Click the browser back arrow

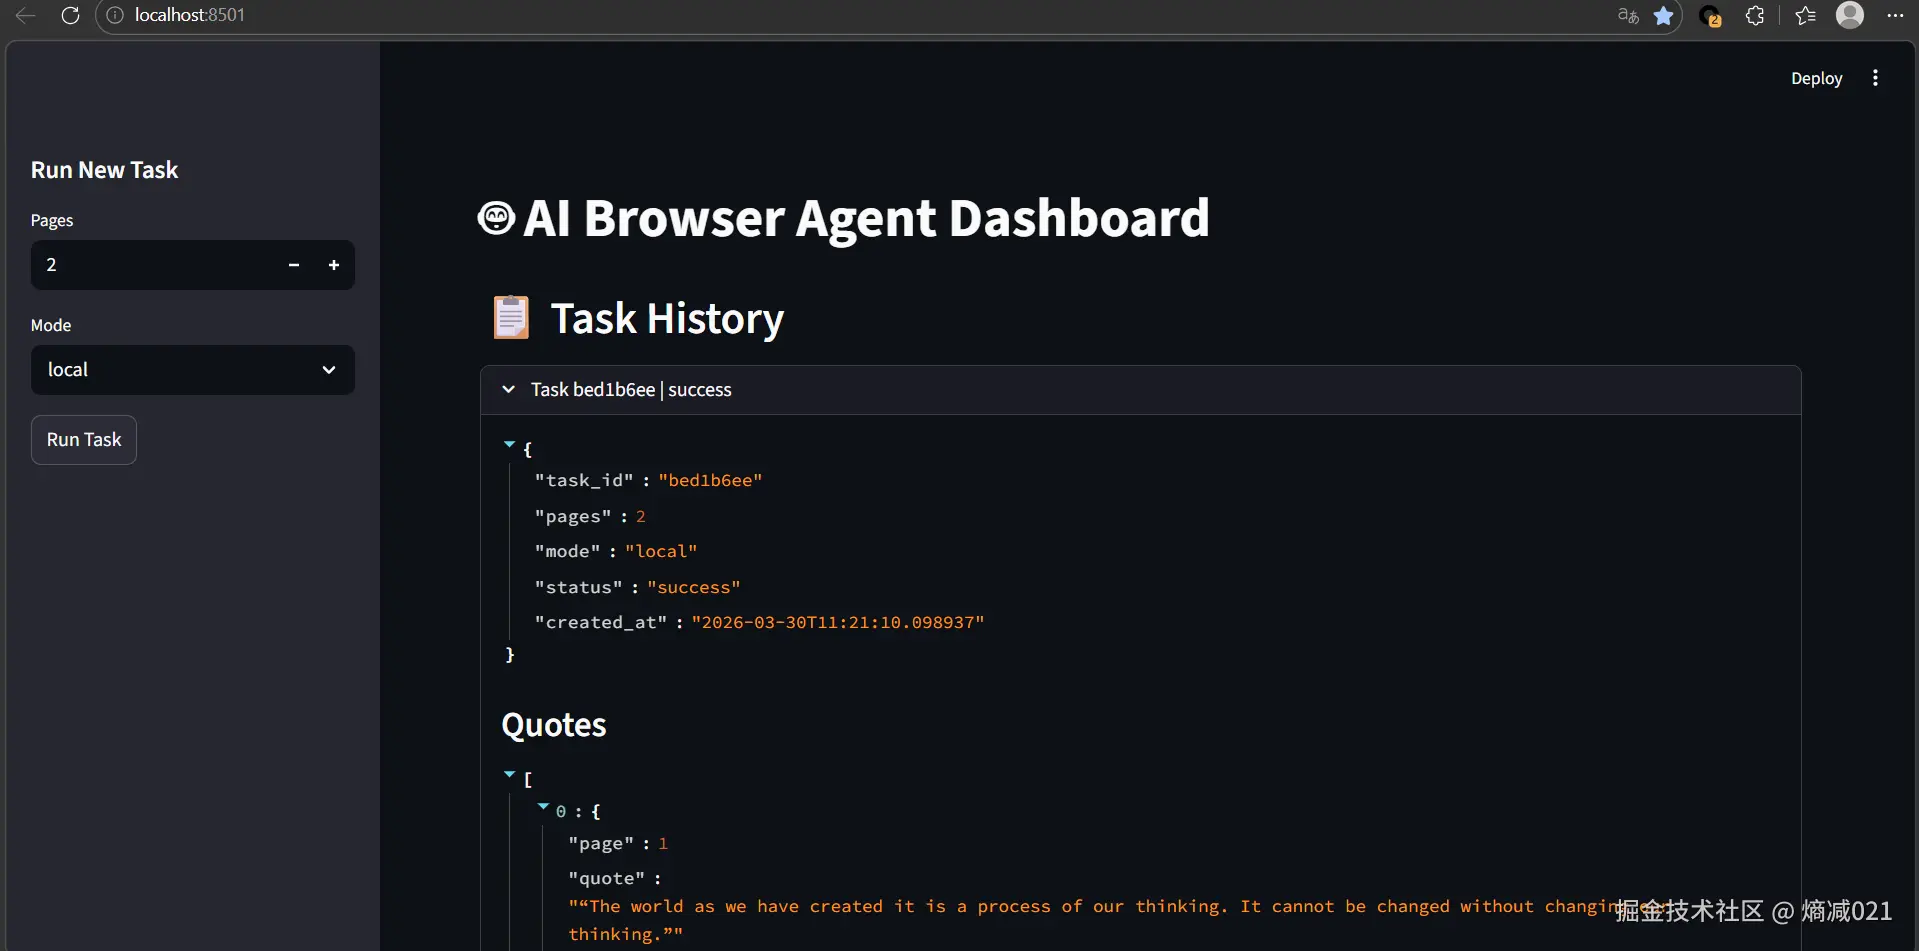click(26, 15)
